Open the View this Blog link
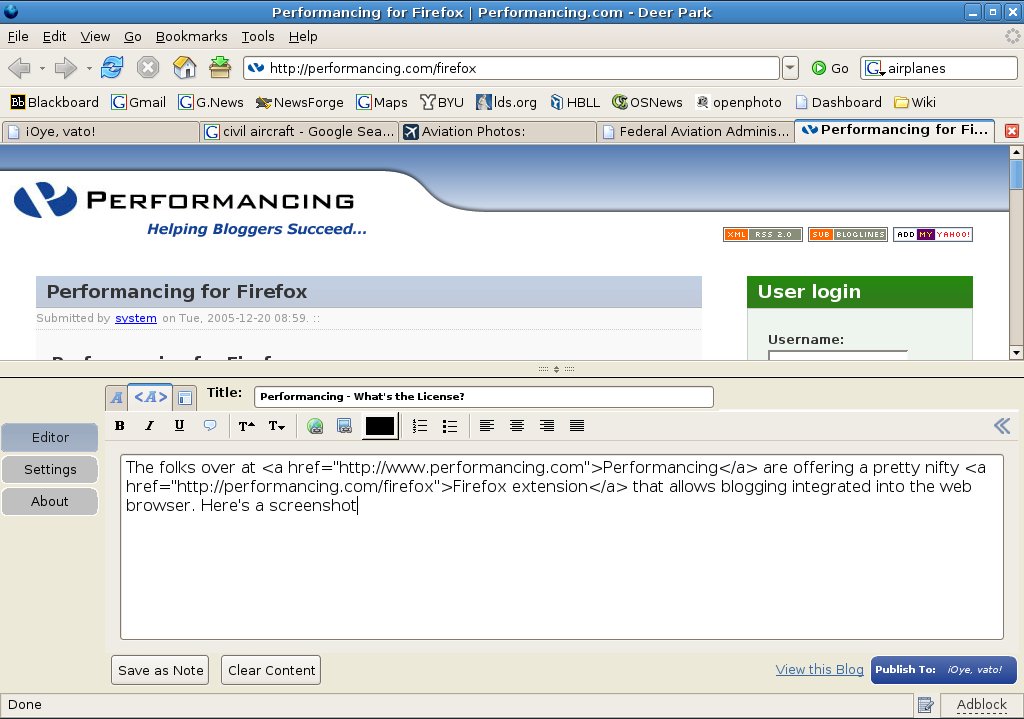This screenshot has width=1024, height=719. coord(819,670)
